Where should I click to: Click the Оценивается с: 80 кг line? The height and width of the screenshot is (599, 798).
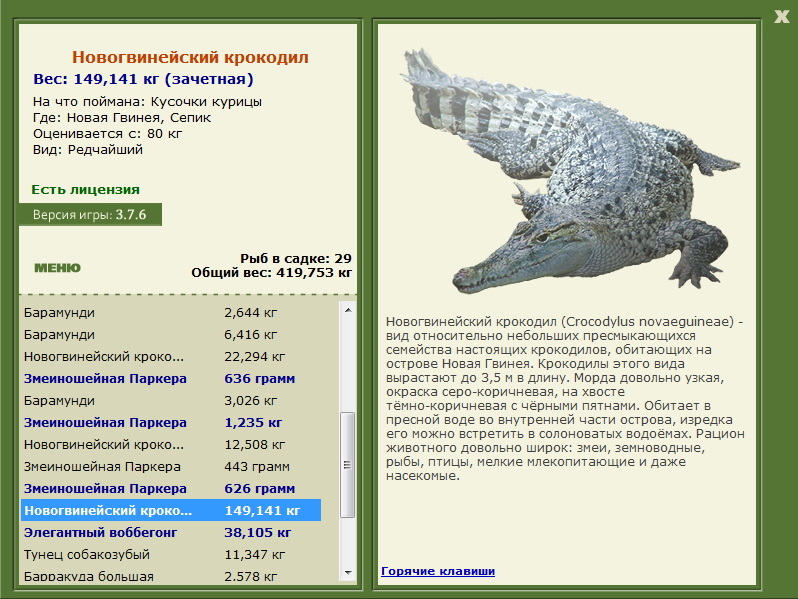pos(107,134)
